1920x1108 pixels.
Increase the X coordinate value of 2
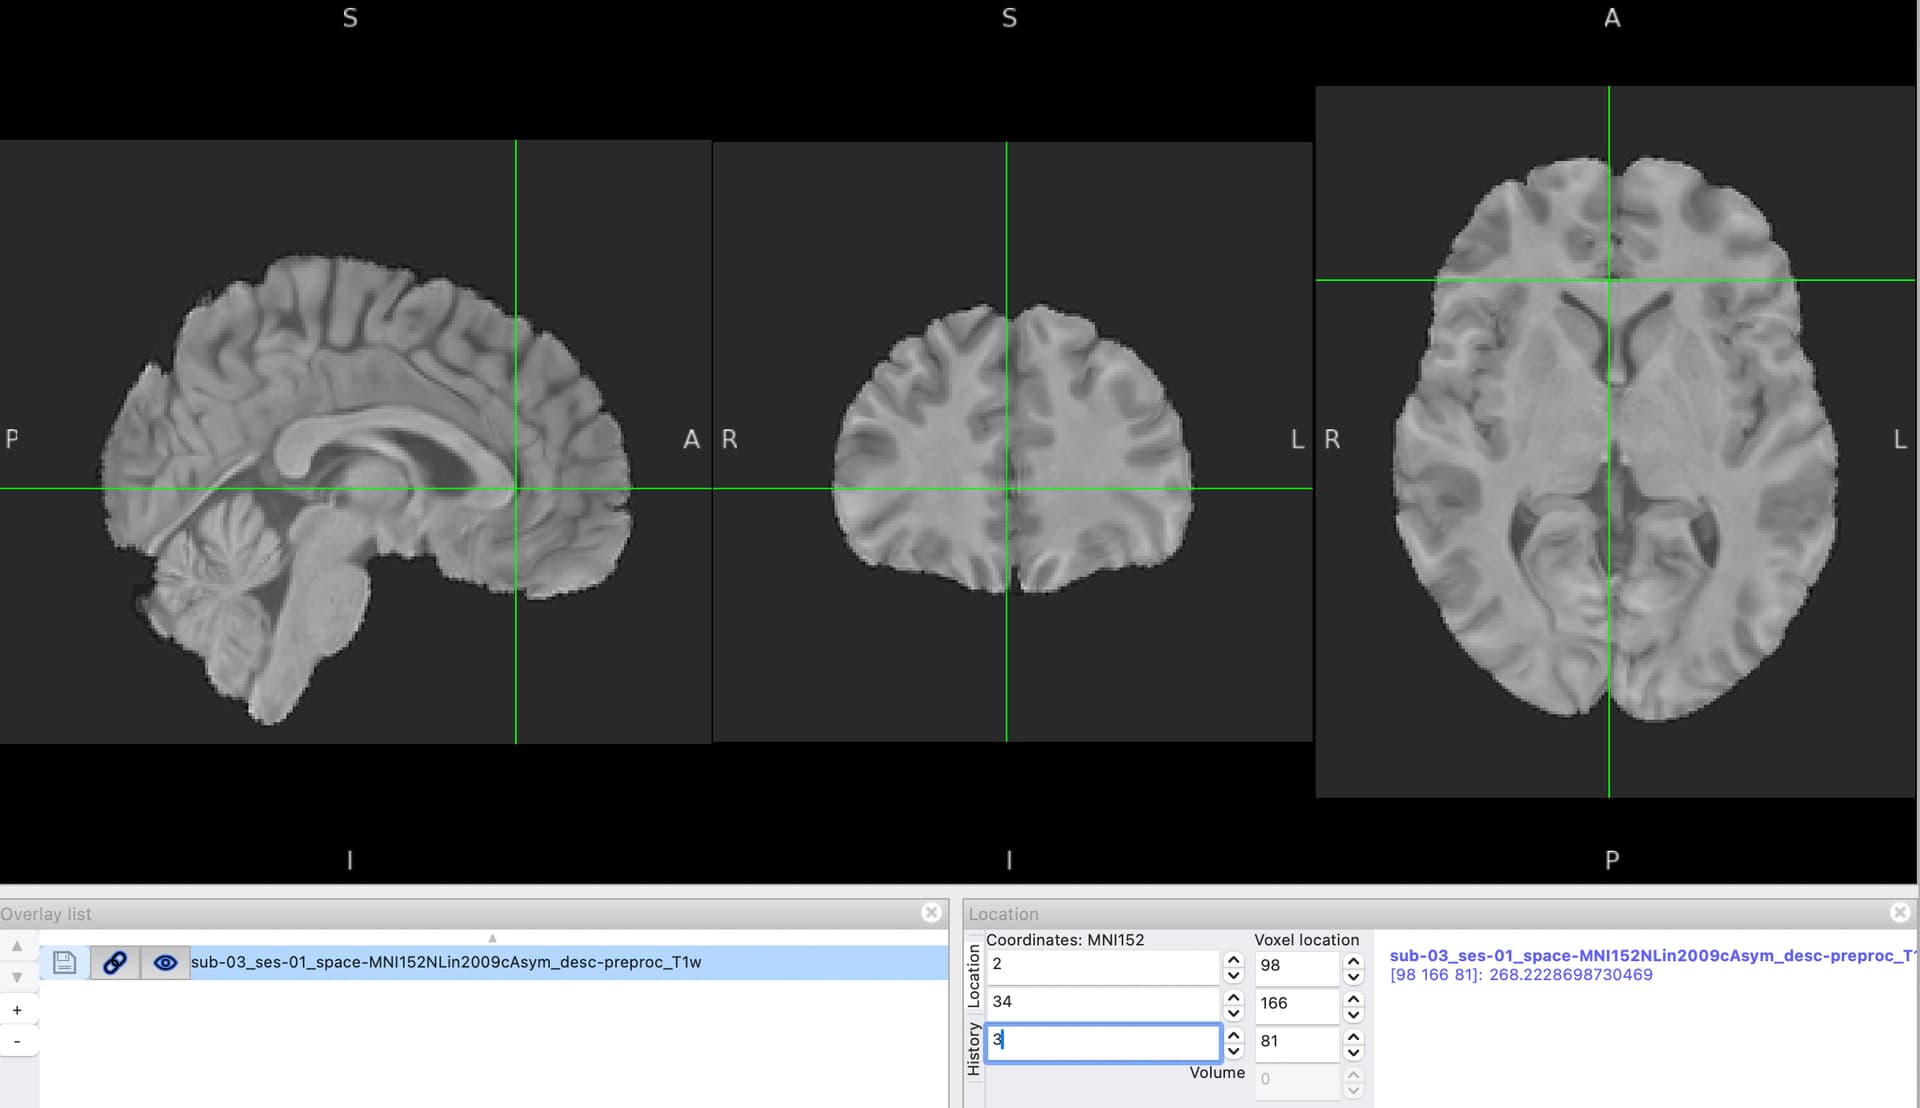(x=1233, y=959)
